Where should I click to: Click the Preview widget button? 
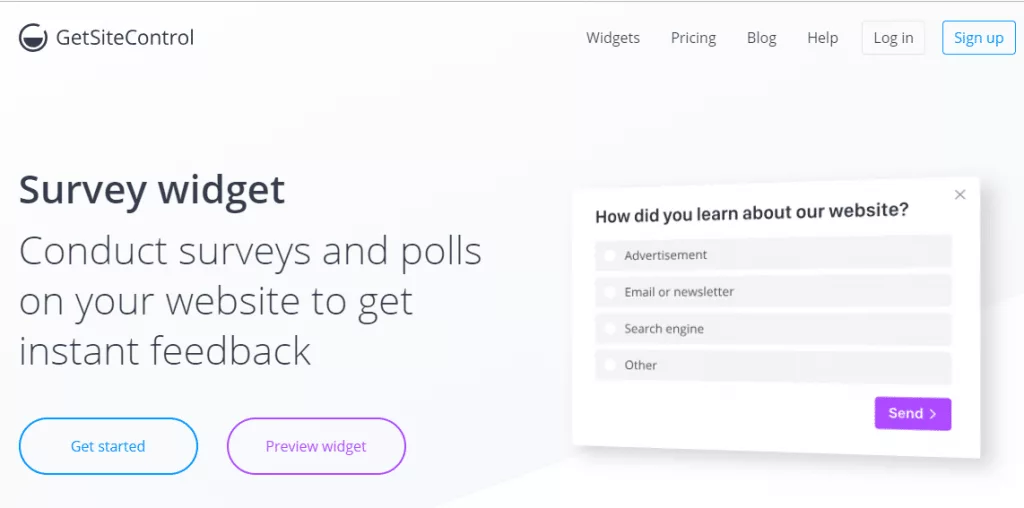click(x=316, y=446)
